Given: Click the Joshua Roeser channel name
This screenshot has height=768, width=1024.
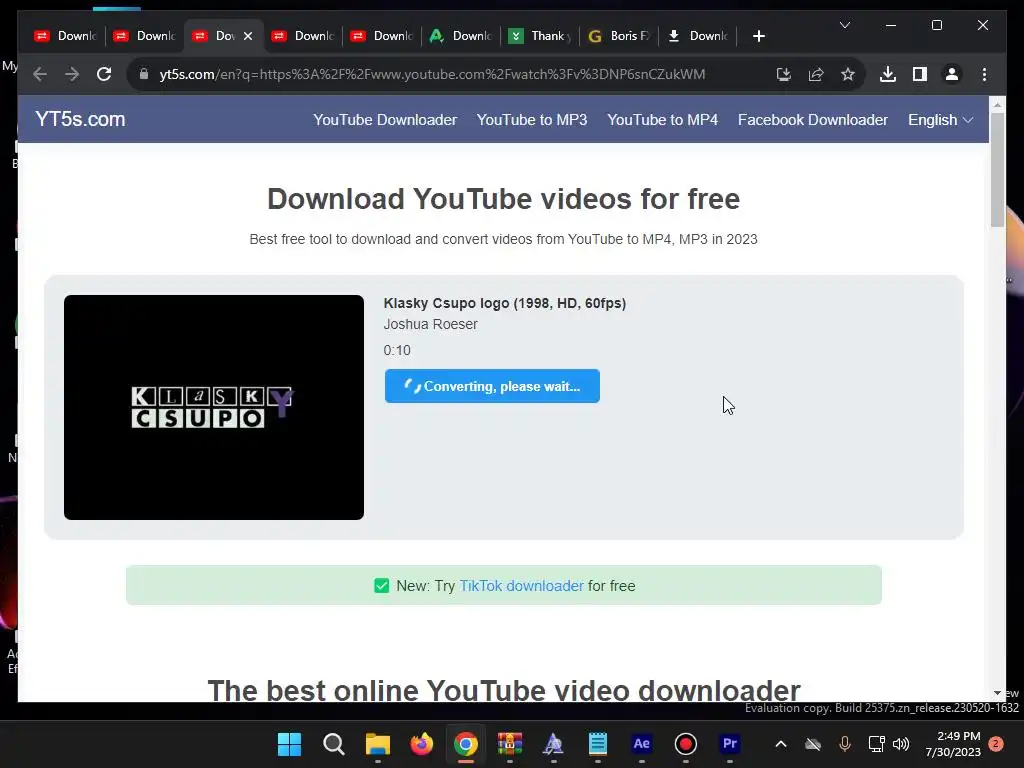Looking at the screenshot, I should pyautogui.click(x=430, y=324).
